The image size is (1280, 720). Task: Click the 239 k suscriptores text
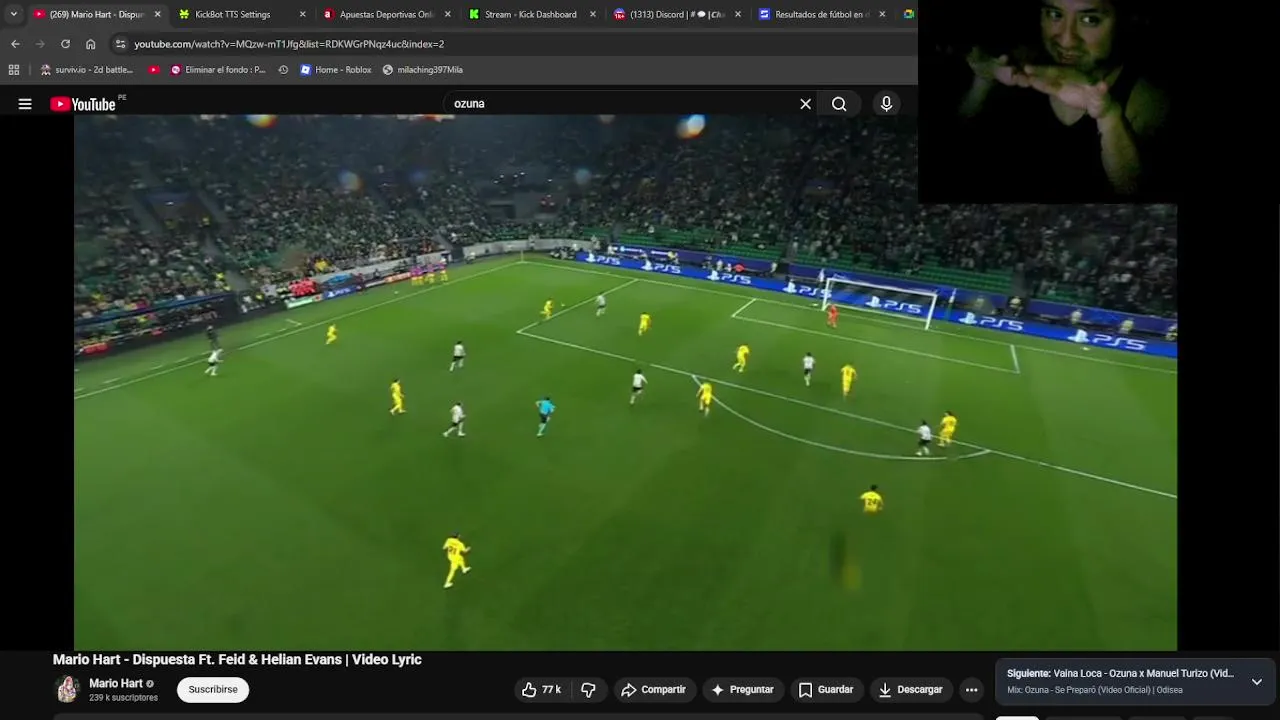click(x=123, y=698)
